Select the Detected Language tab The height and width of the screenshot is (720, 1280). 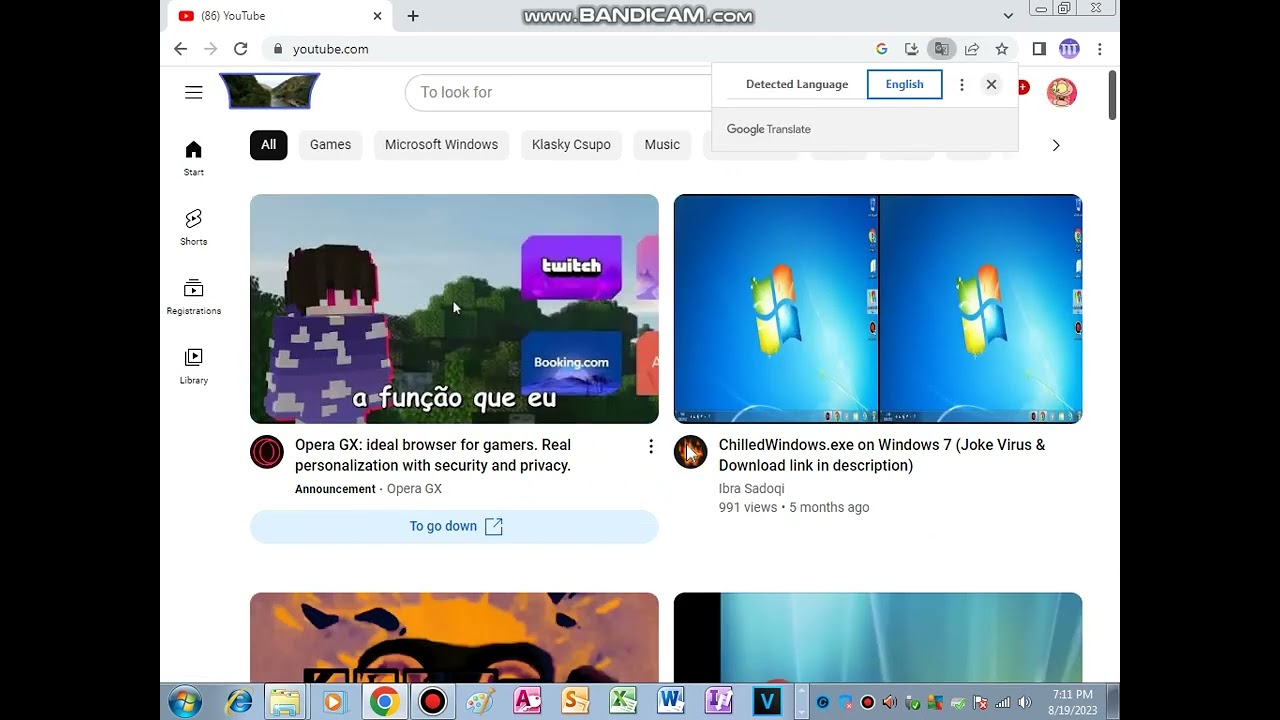pos(797,84)
